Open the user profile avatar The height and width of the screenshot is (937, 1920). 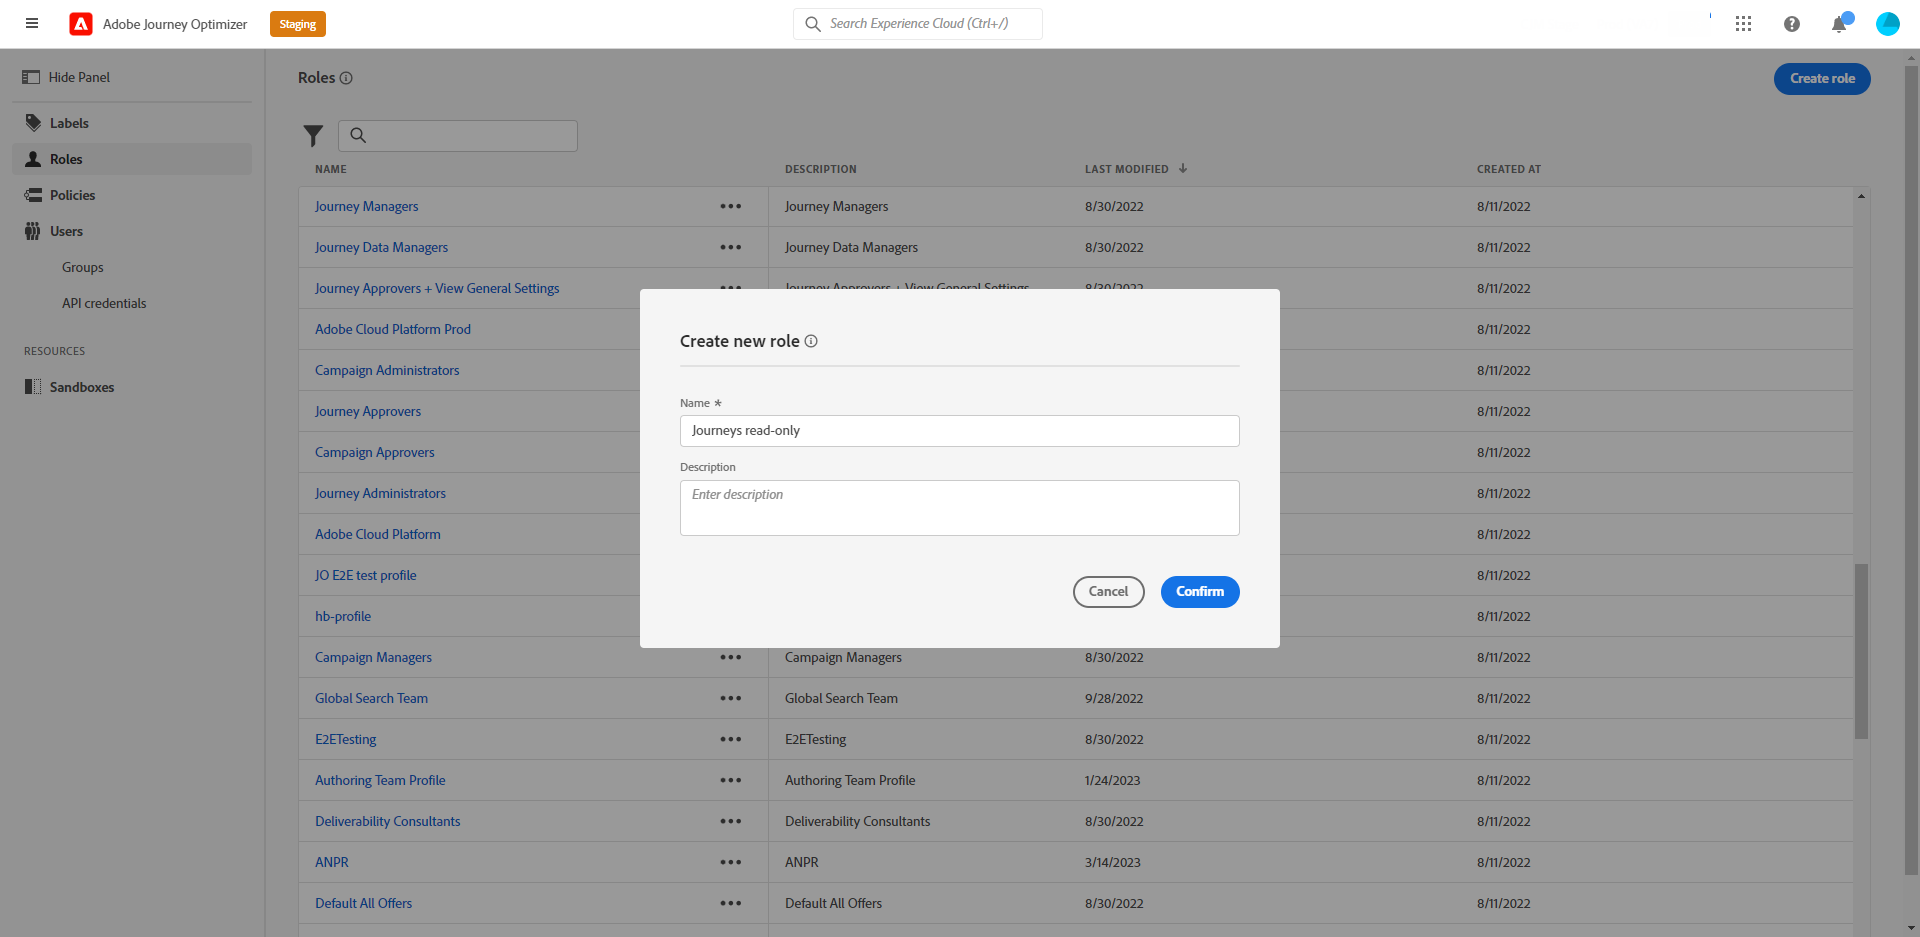point(1888,24)
